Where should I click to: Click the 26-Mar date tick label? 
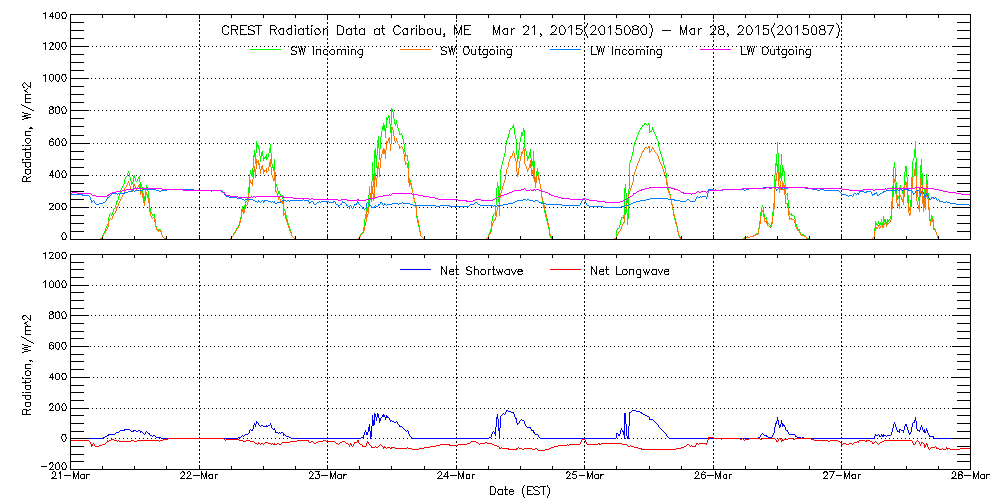pos(714,477)
